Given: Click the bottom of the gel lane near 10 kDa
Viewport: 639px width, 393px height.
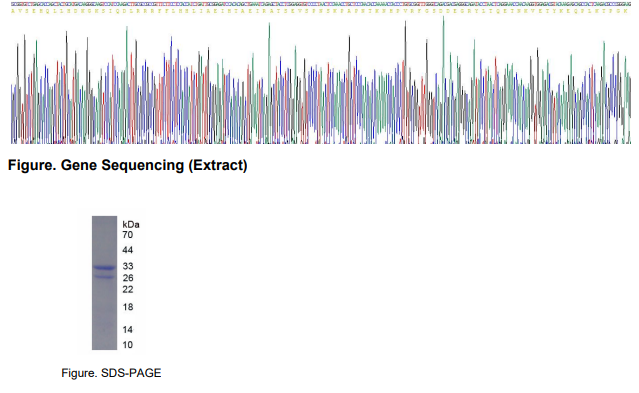Looking at the screenshot, I should pos(105,346).
